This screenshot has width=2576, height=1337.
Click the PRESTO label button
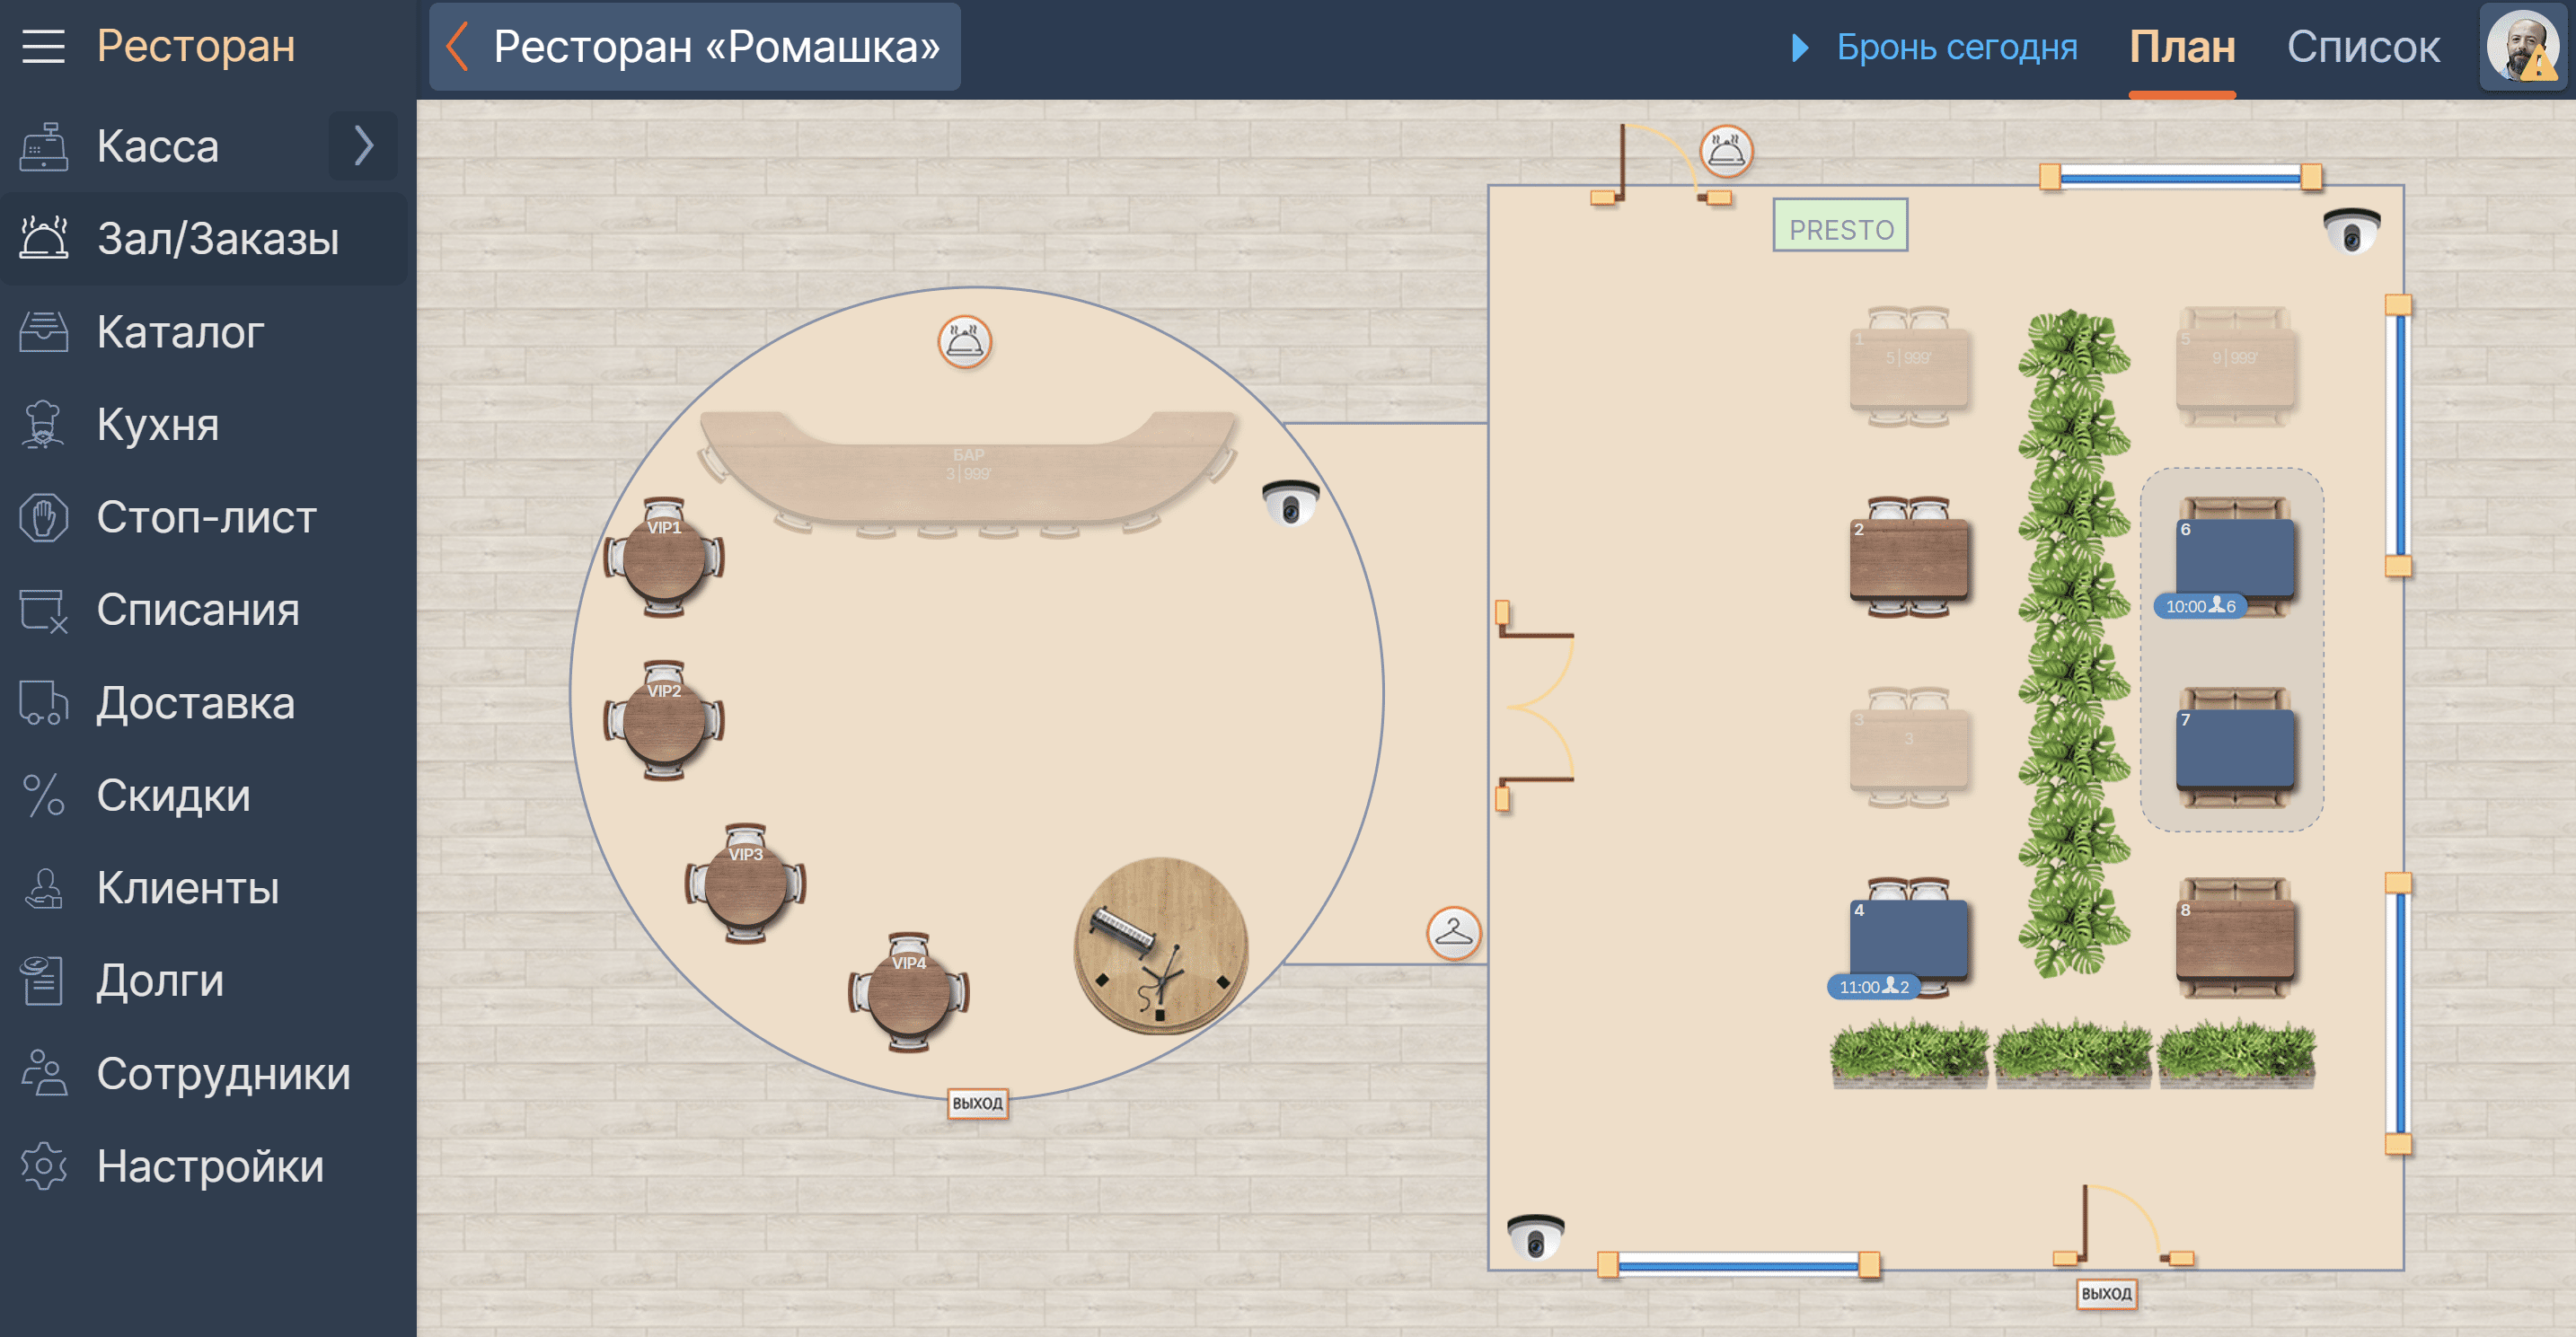pyautogui.click(x=1840, y=227)
